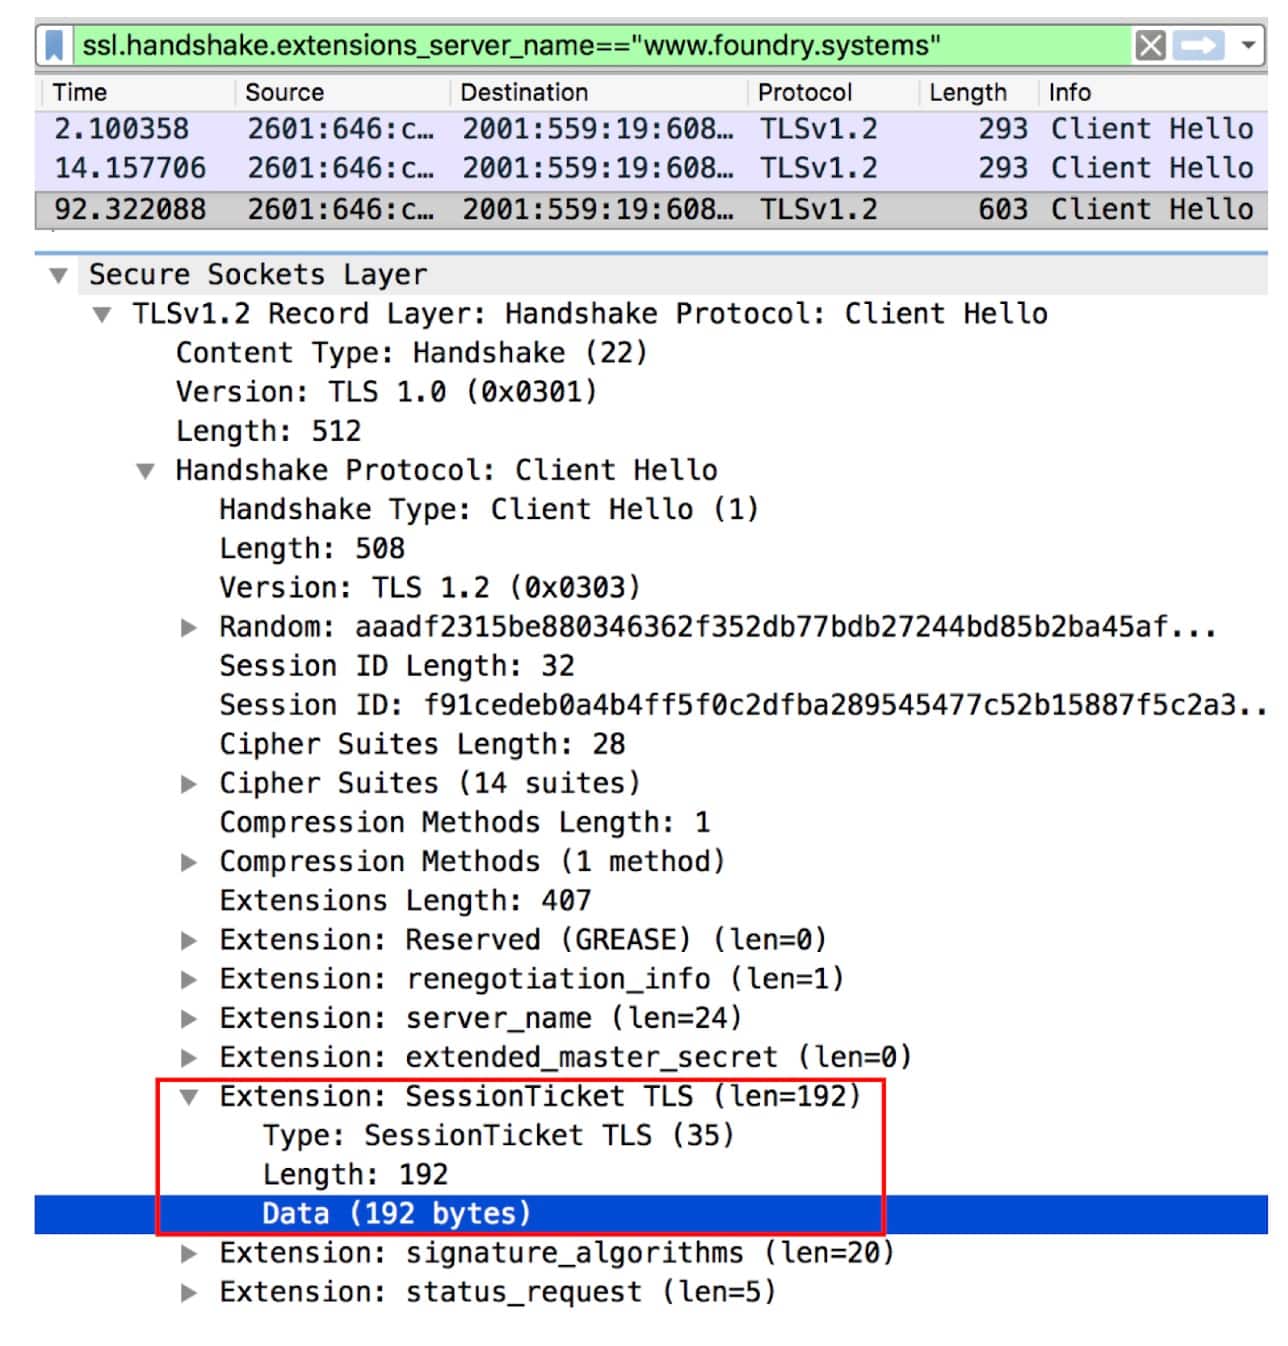1288x1346 pixels.
Task: Select the packet at time 14.157706
Action: point(130,168)
